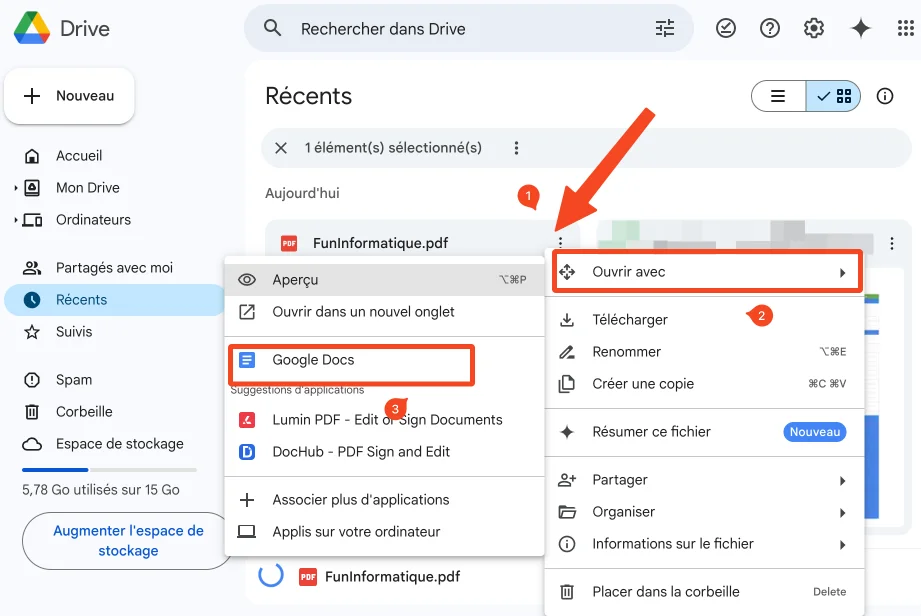
Task: Click the Espace de stockage cloud icon
Action: point(32,444)
